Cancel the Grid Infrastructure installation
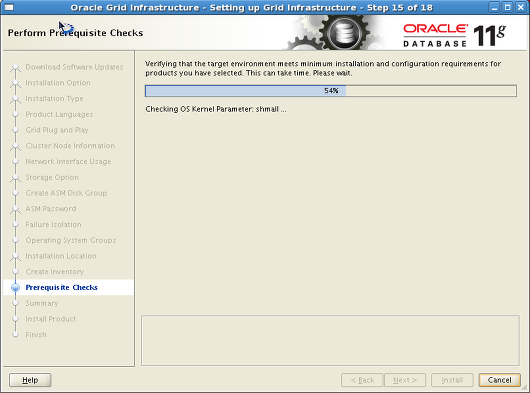The height and width of the screenshot is (393, 530). [x=500, y=380]
